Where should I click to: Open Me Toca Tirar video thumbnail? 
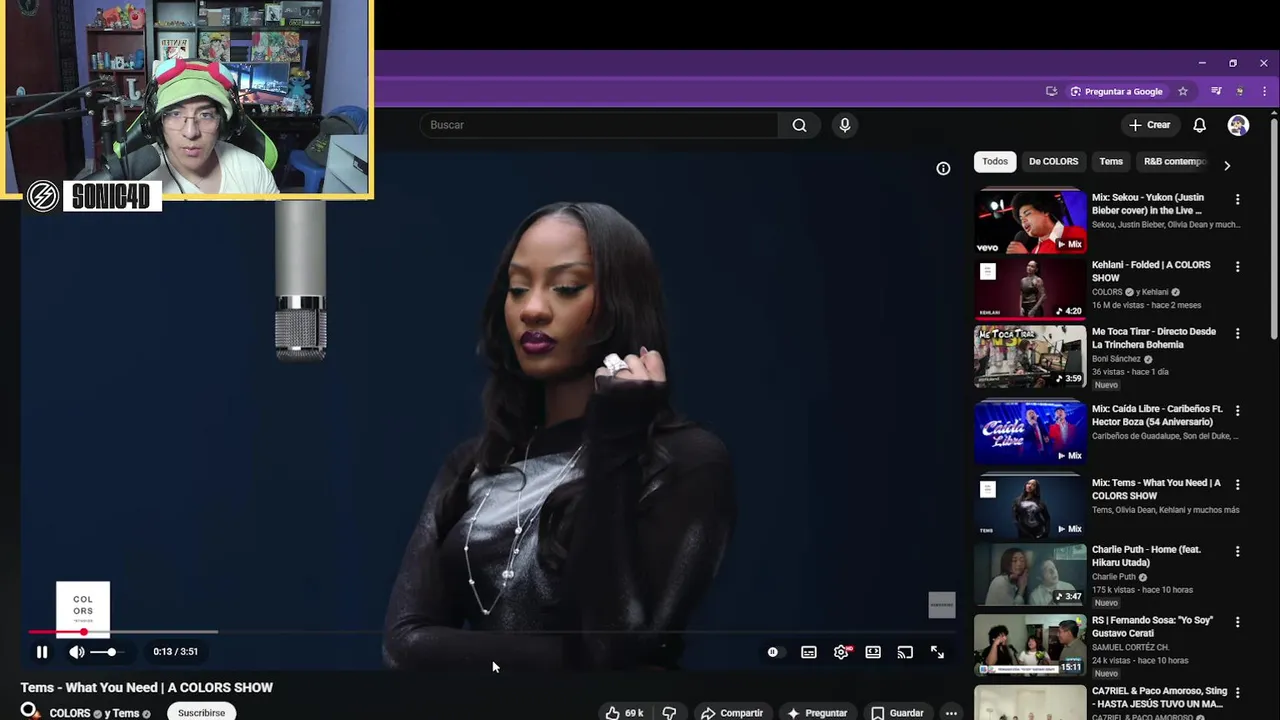click(1030, 356)
